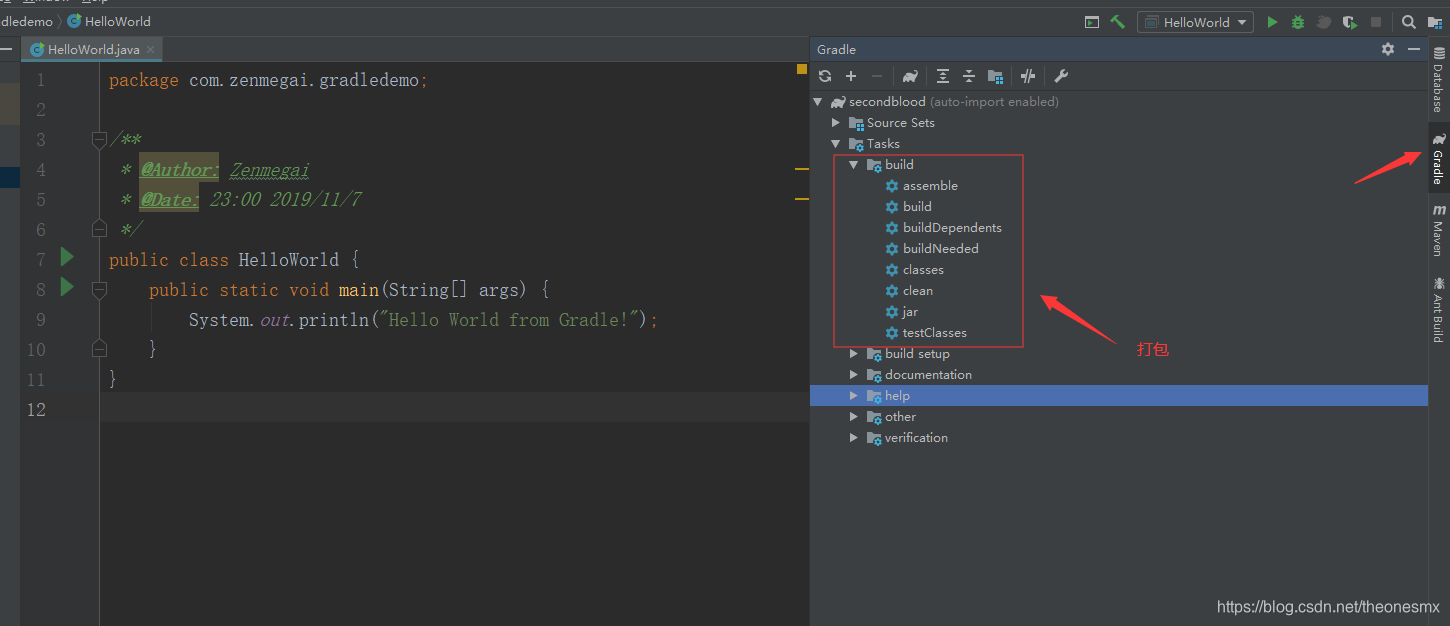Expand the build setup group
The height and width of the screenshot is (626, 1450).
pos(854,354)
